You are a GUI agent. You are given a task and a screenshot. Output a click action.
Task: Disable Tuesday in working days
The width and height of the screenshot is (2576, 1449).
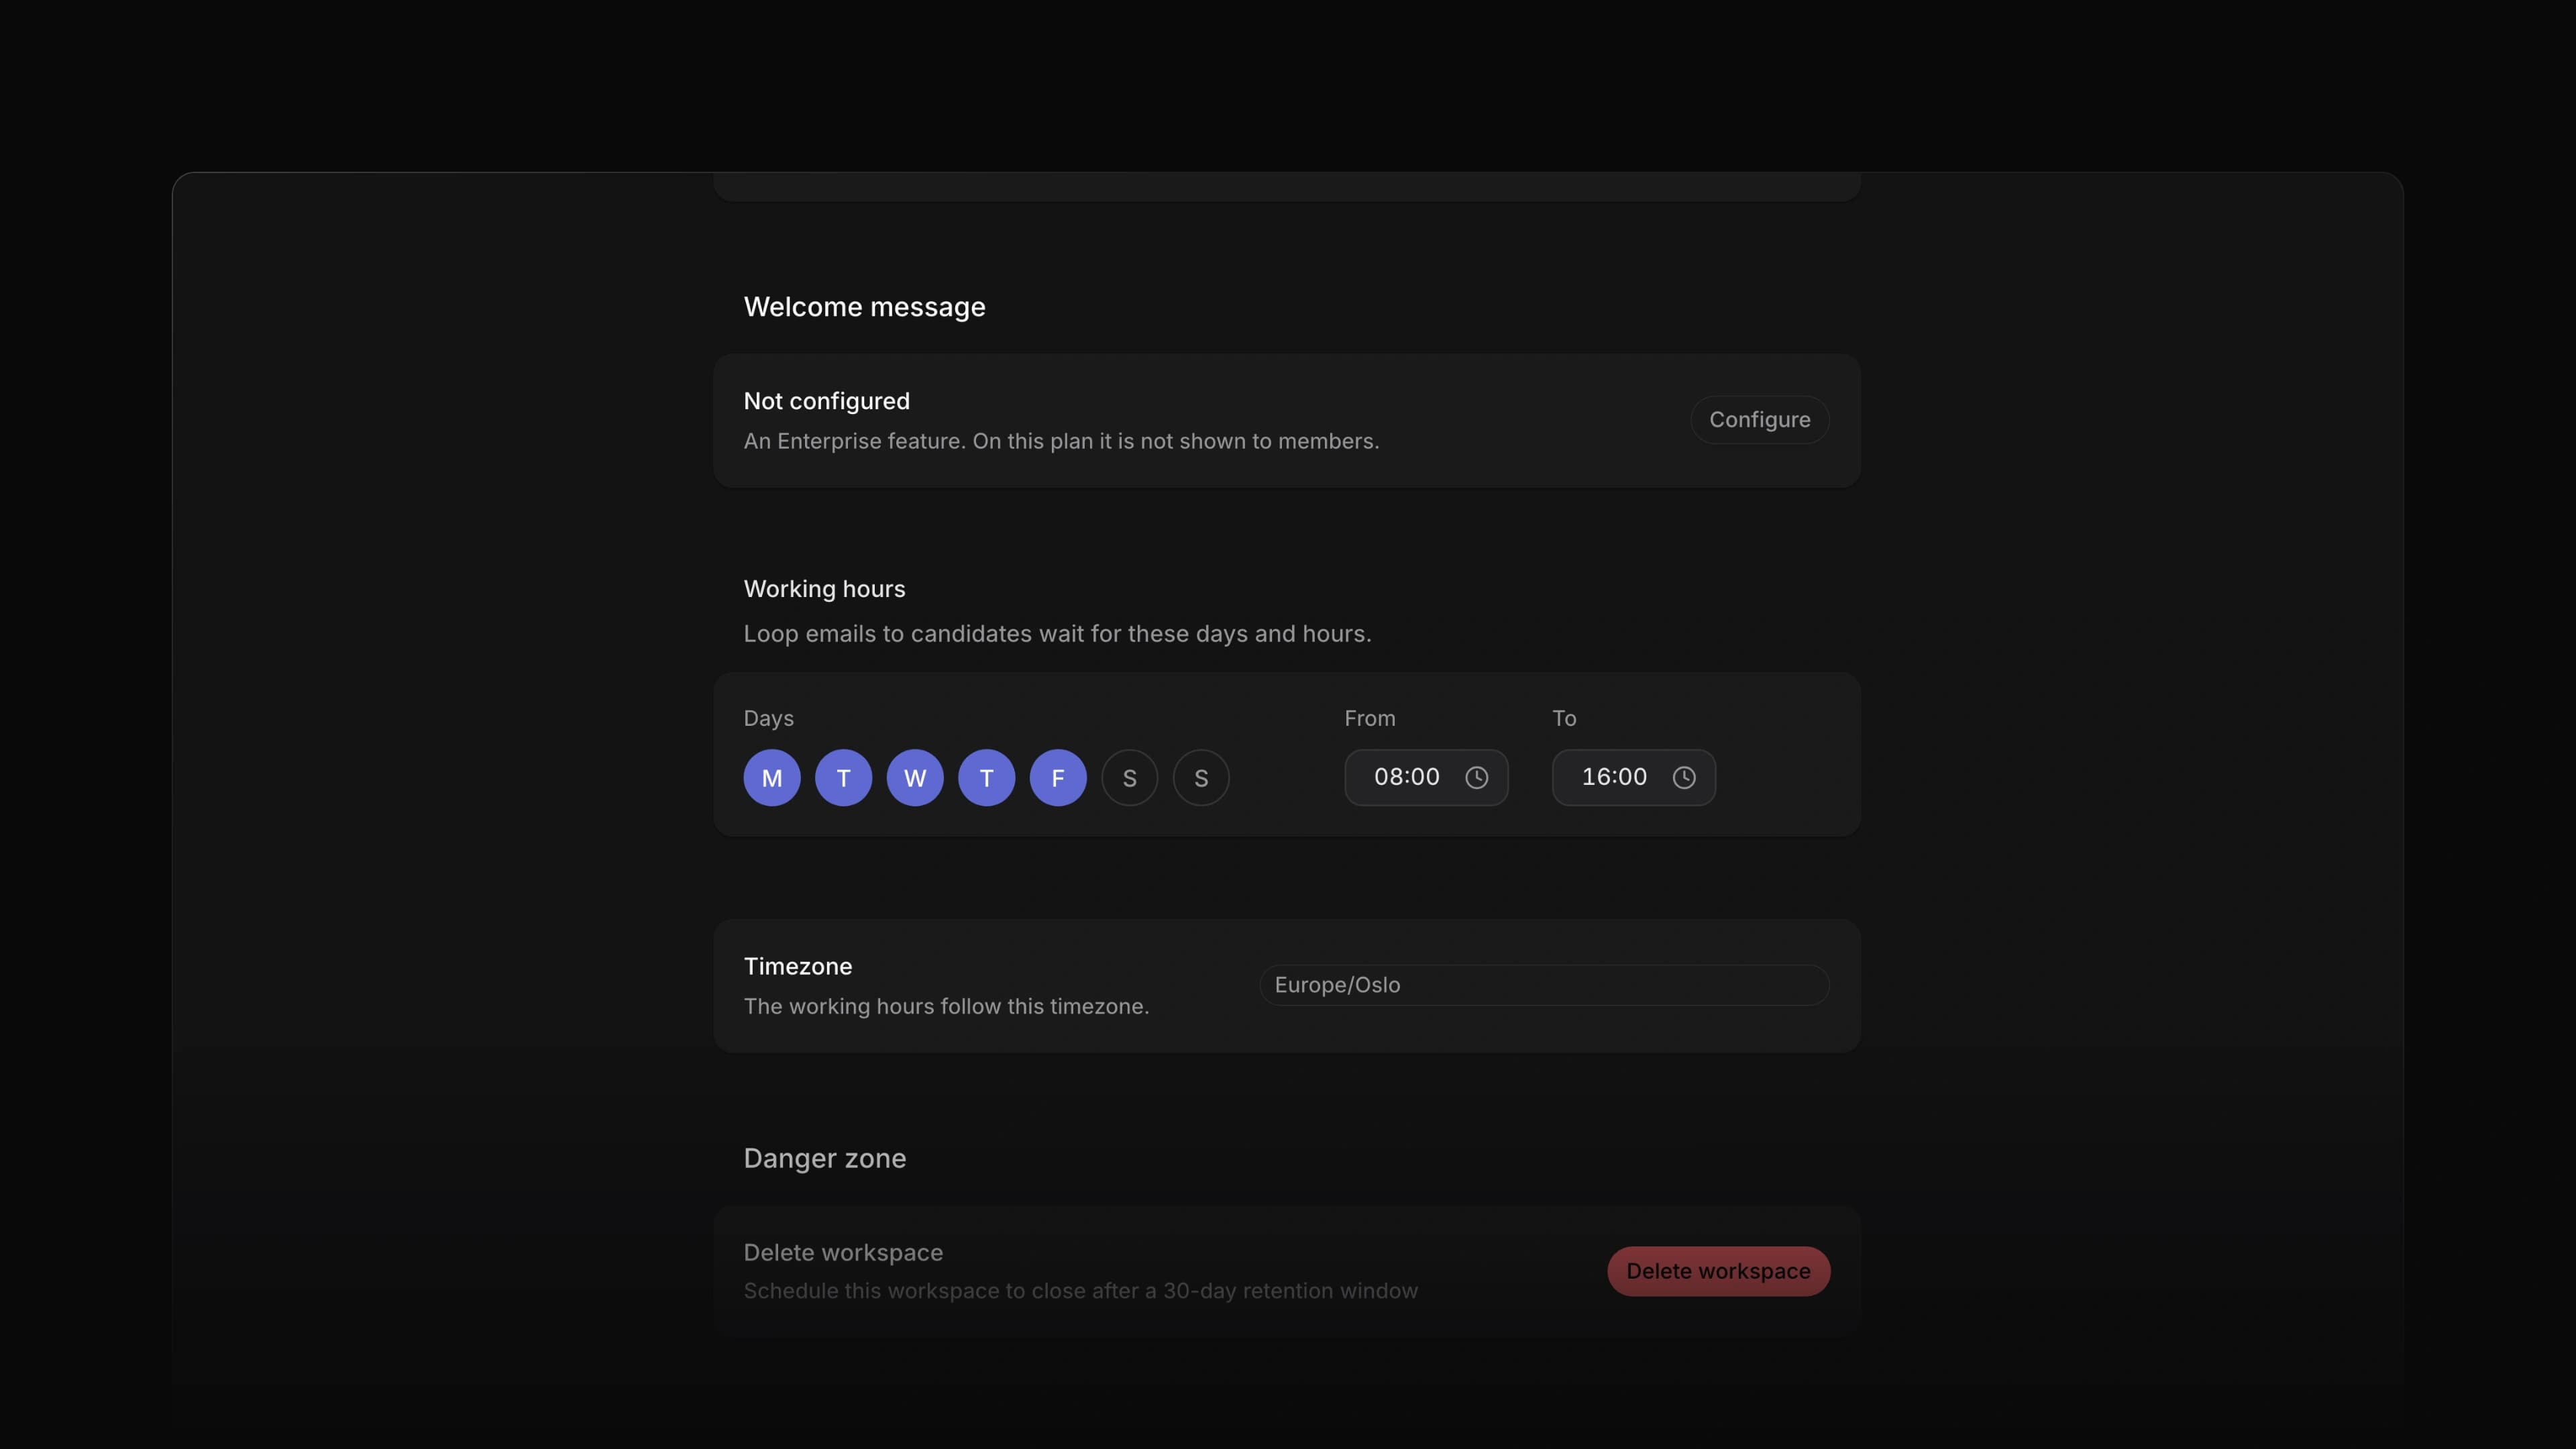[843, 777]
